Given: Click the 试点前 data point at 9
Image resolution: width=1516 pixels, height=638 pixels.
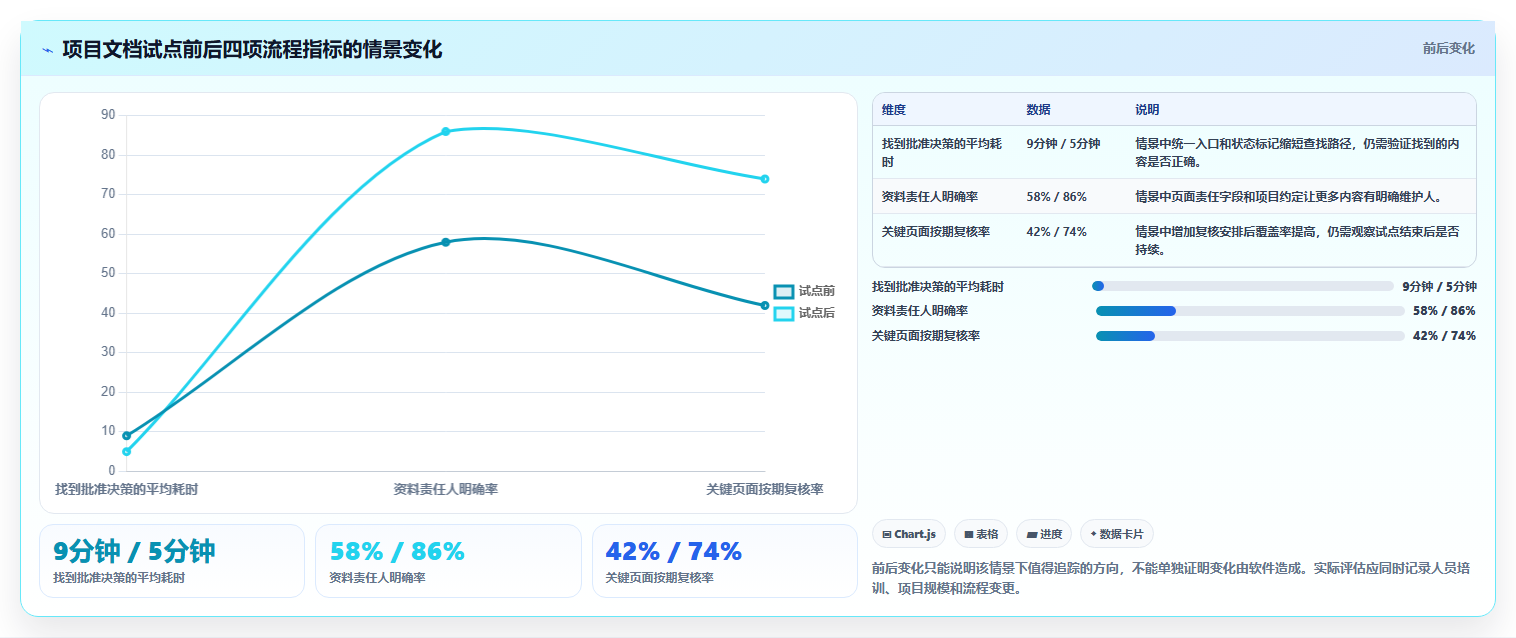Looking at the screenshot, I should click(x=126, y=435).
